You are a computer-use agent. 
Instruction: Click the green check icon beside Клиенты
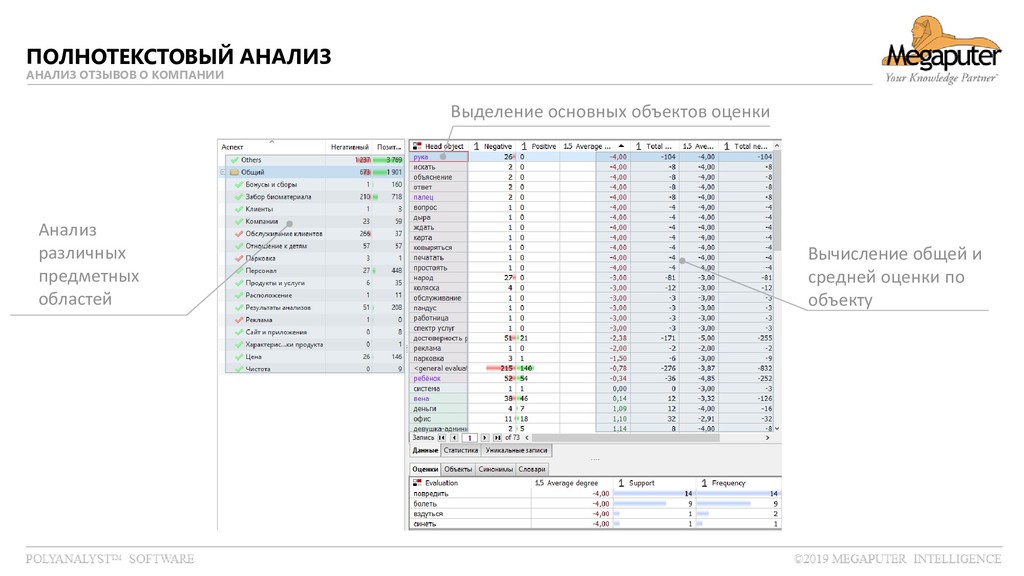[239, 209]
